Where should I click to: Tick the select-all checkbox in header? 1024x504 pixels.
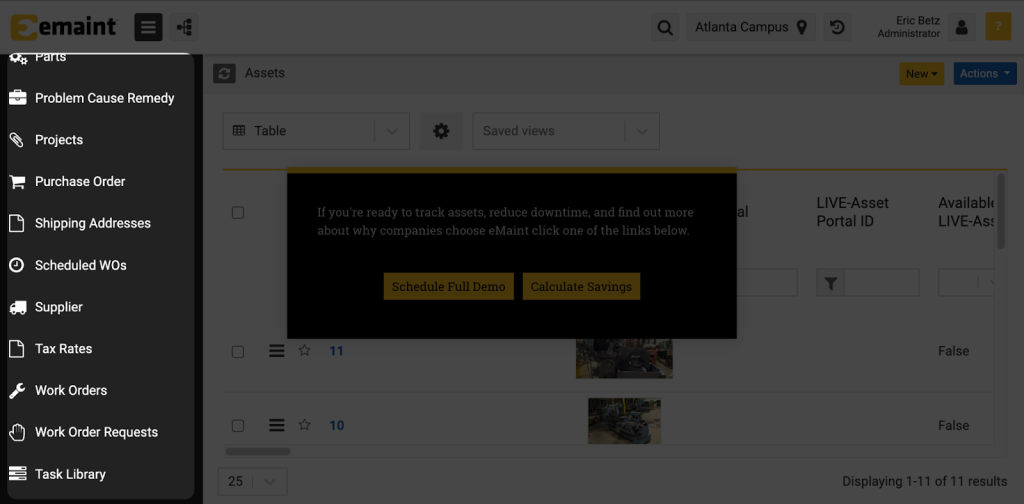238,212
